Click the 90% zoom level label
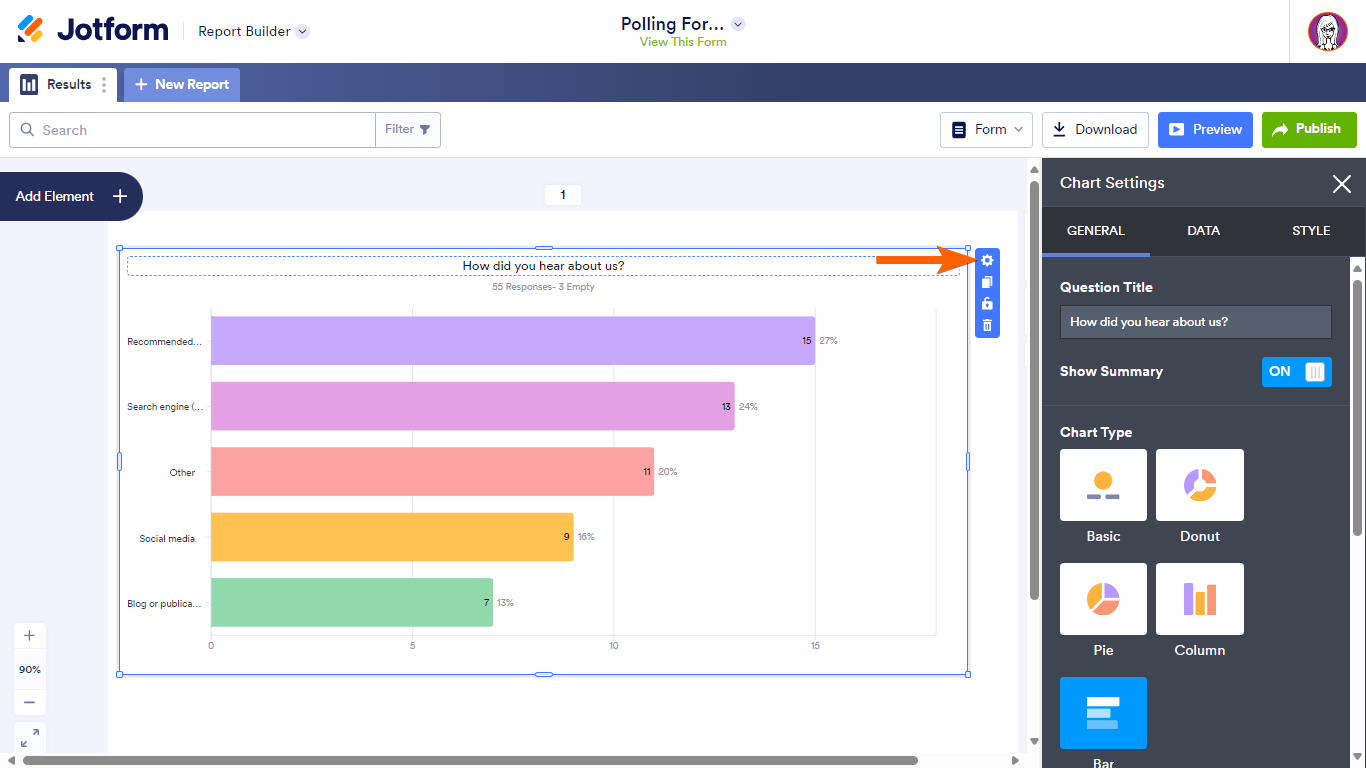 tap(29, 669)
